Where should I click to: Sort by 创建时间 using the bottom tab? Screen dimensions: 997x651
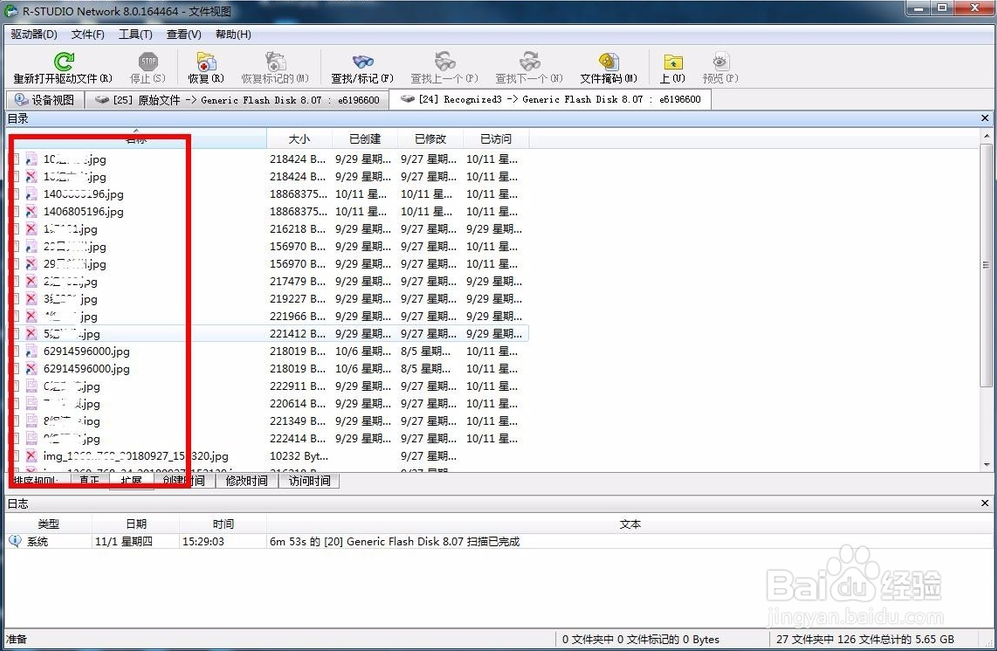coord(184,481)
